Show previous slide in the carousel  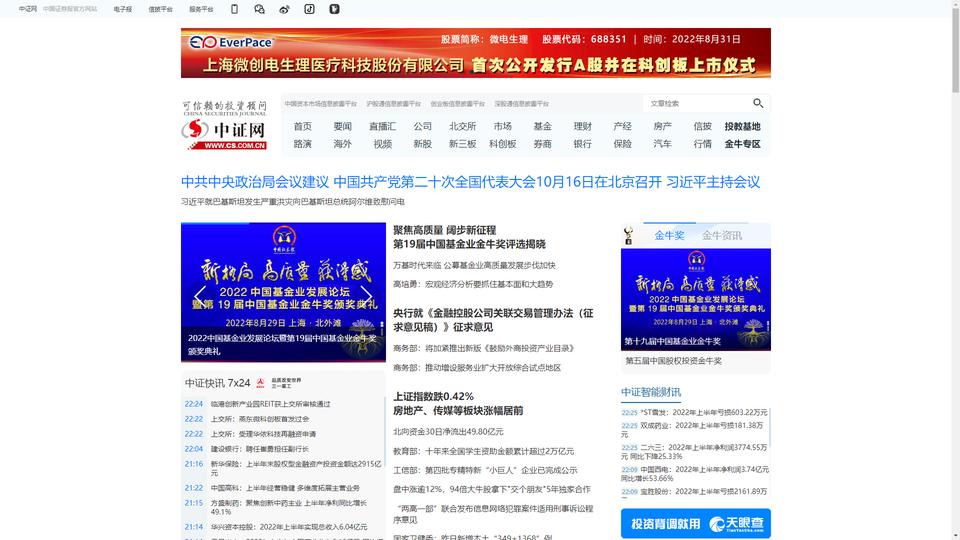point(200,296)
